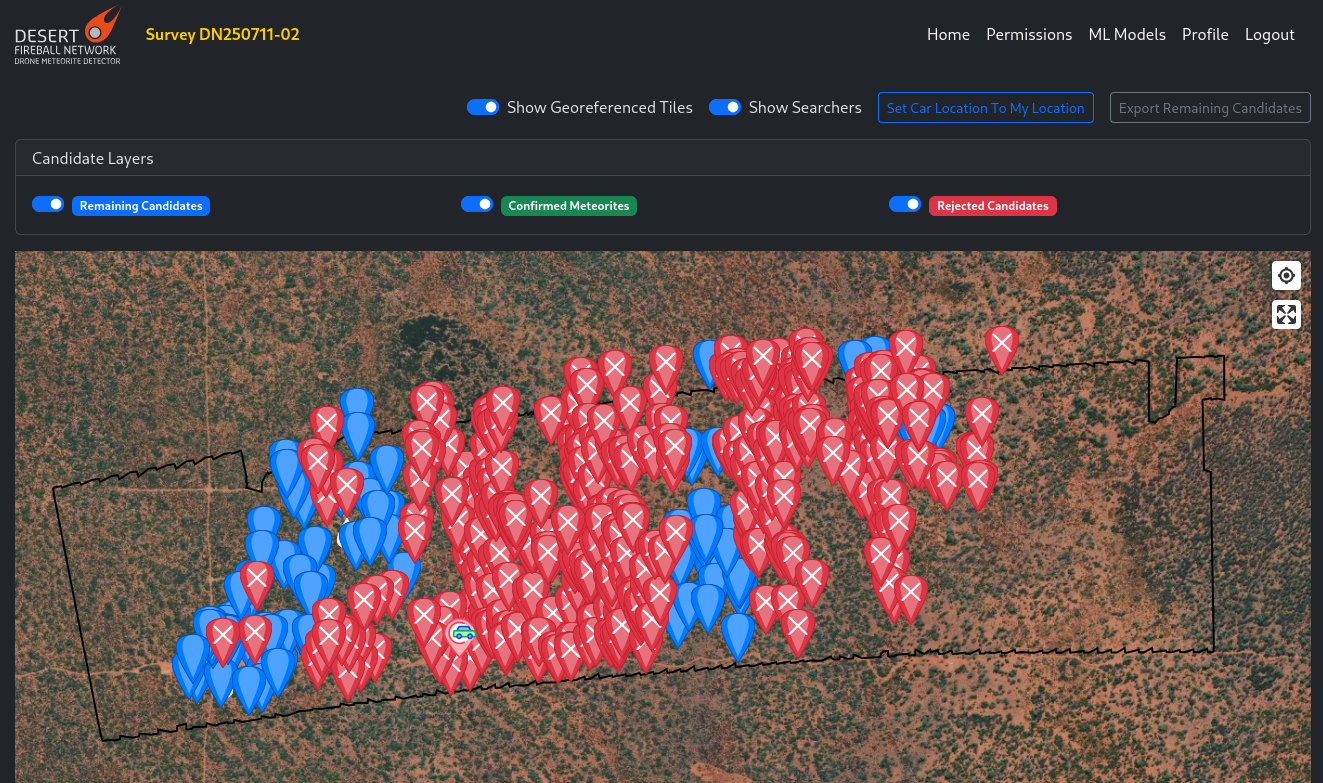Select the car location marker on the map

click(461, 632)
